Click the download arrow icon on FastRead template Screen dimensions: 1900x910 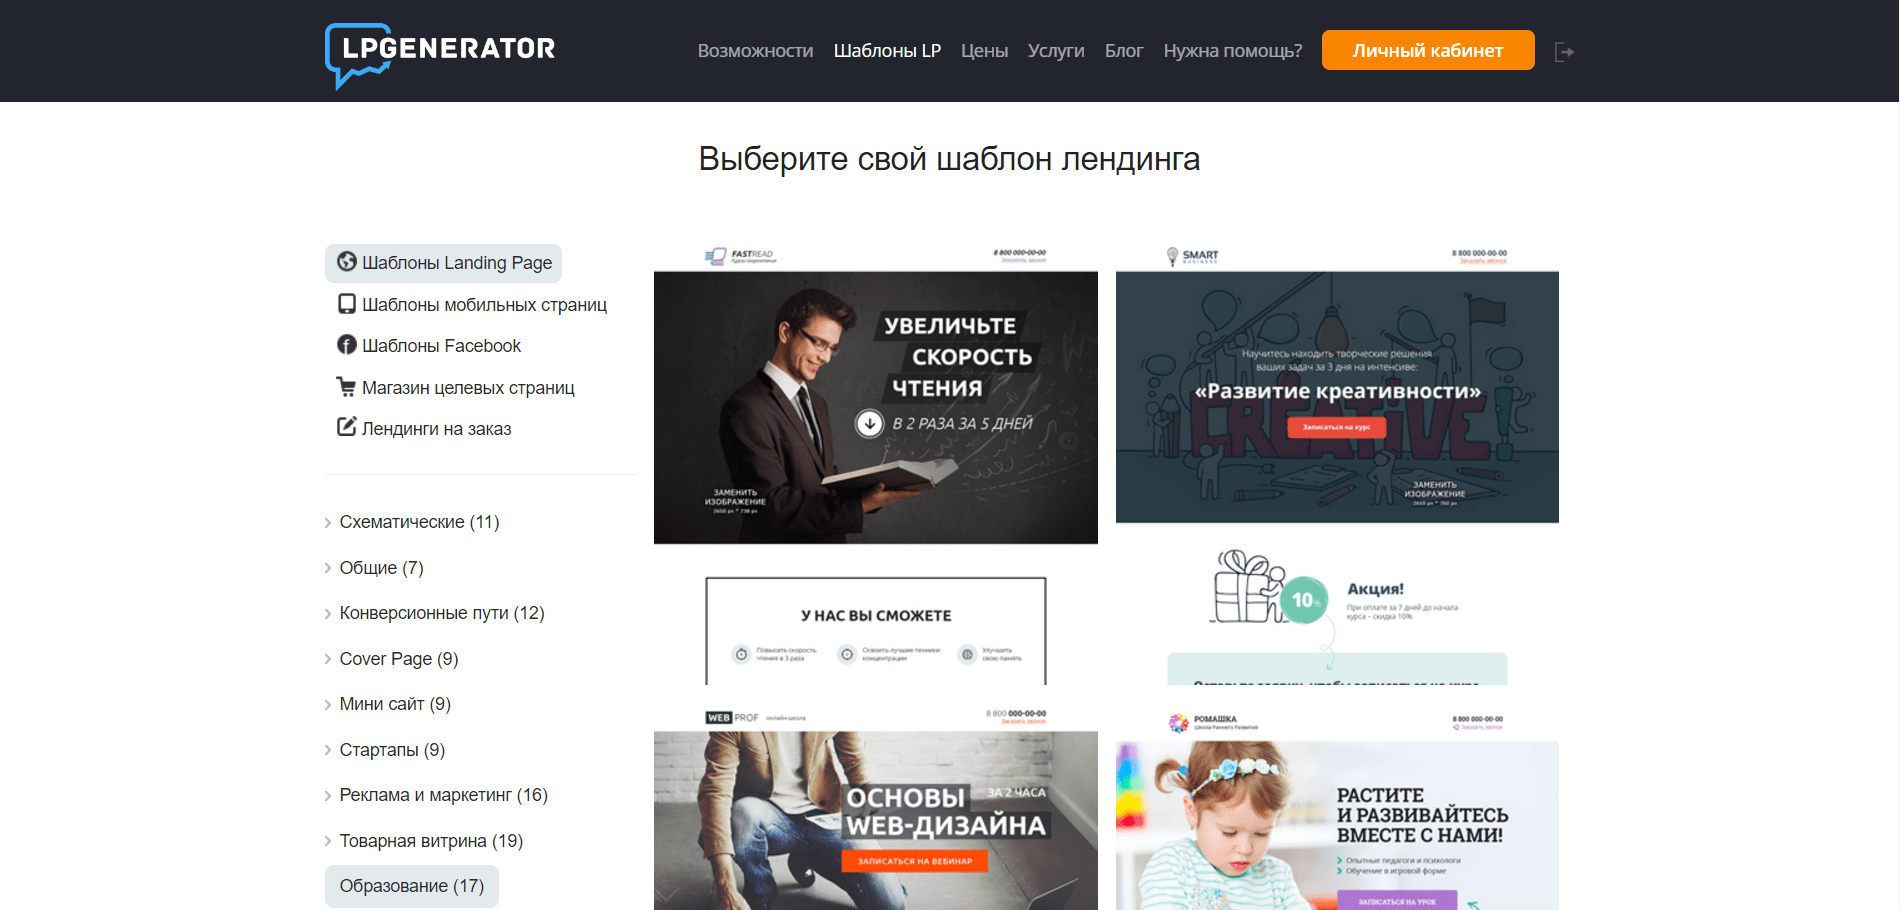(x=870, y=423)
